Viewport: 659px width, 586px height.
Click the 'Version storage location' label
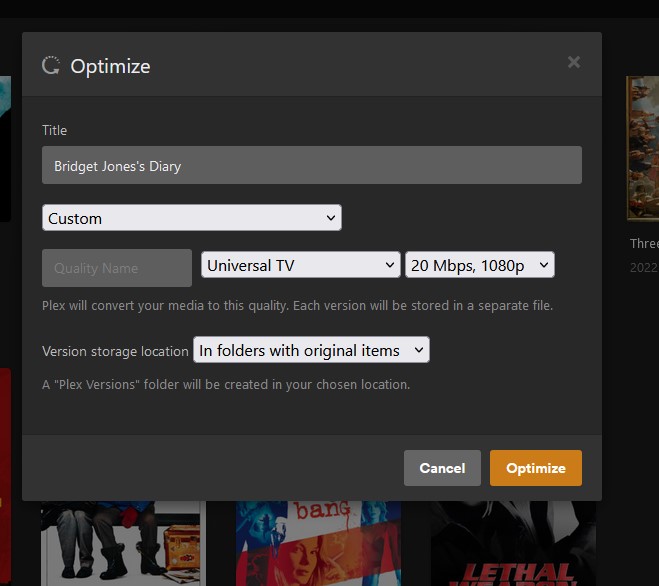click(115, 351)
